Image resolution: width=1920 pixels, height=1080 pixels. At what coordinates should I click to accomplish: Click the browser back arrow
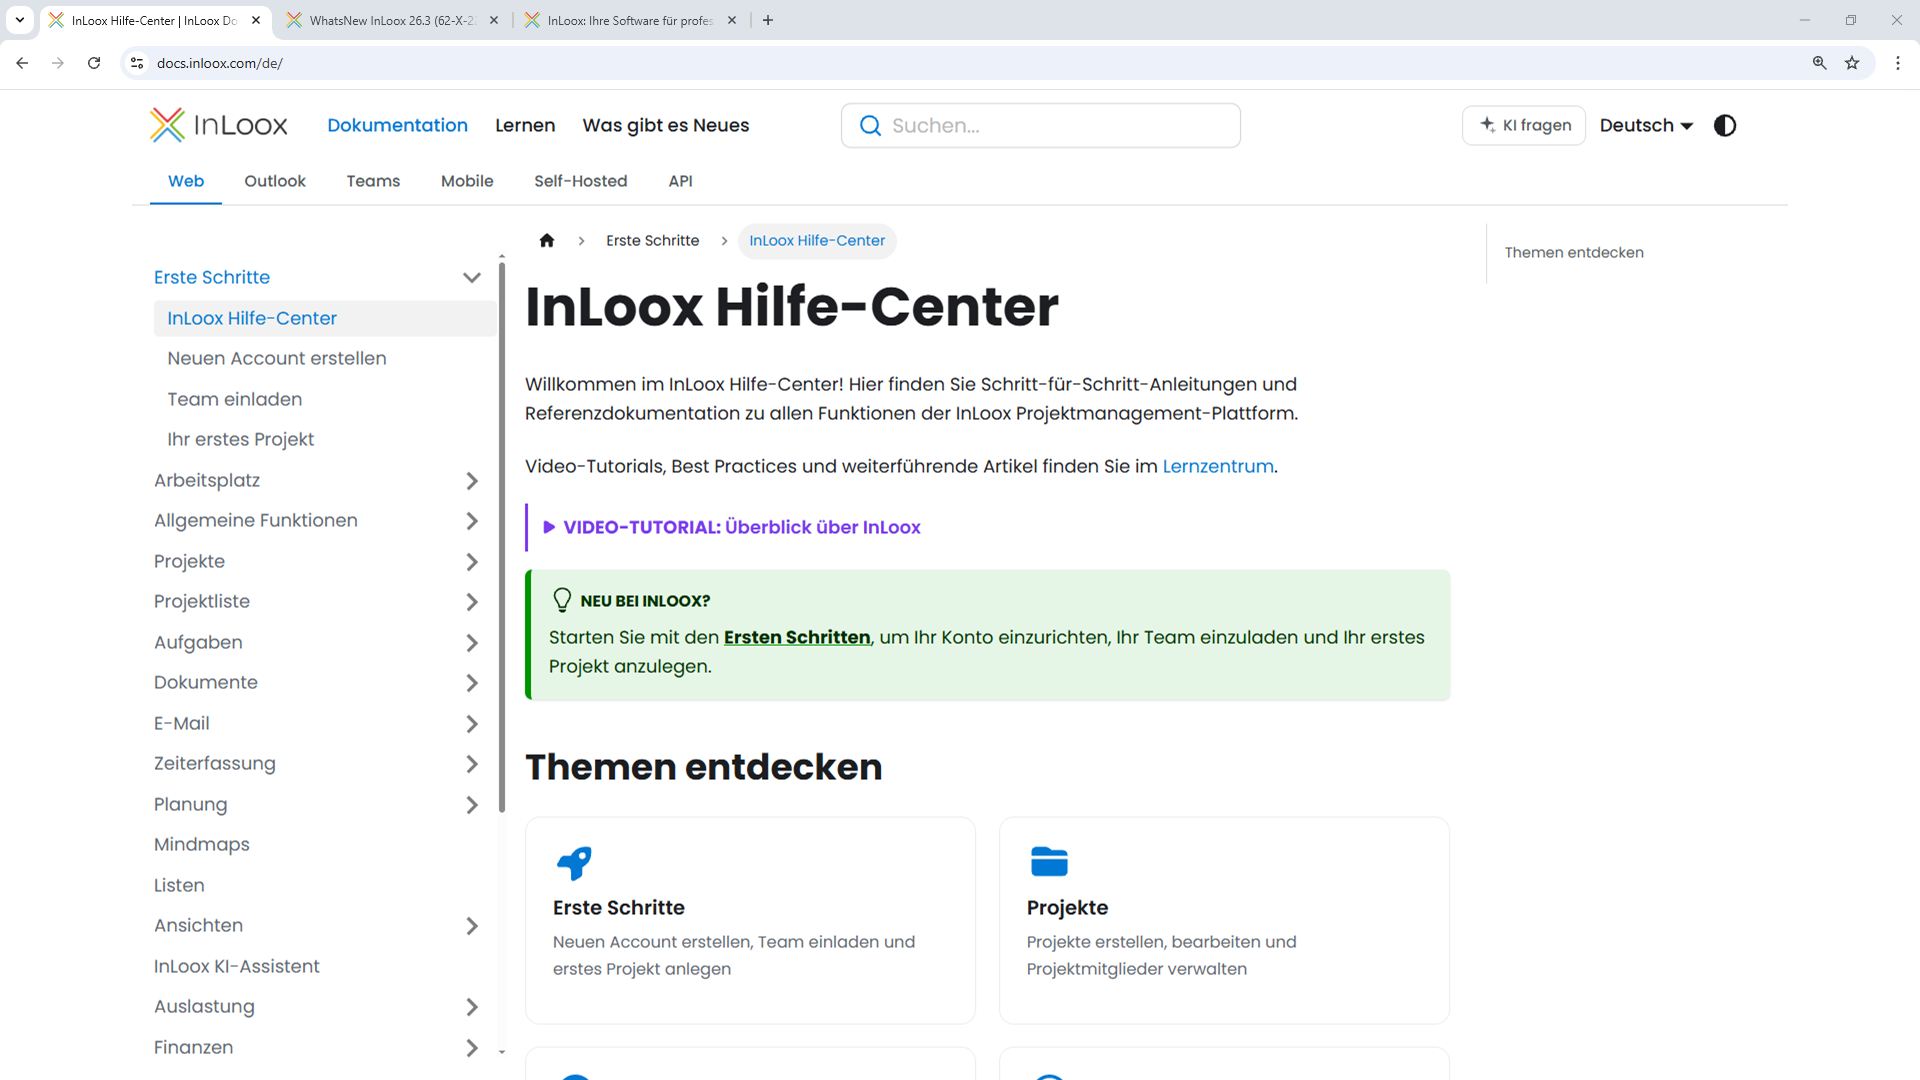tap(22, 63)
